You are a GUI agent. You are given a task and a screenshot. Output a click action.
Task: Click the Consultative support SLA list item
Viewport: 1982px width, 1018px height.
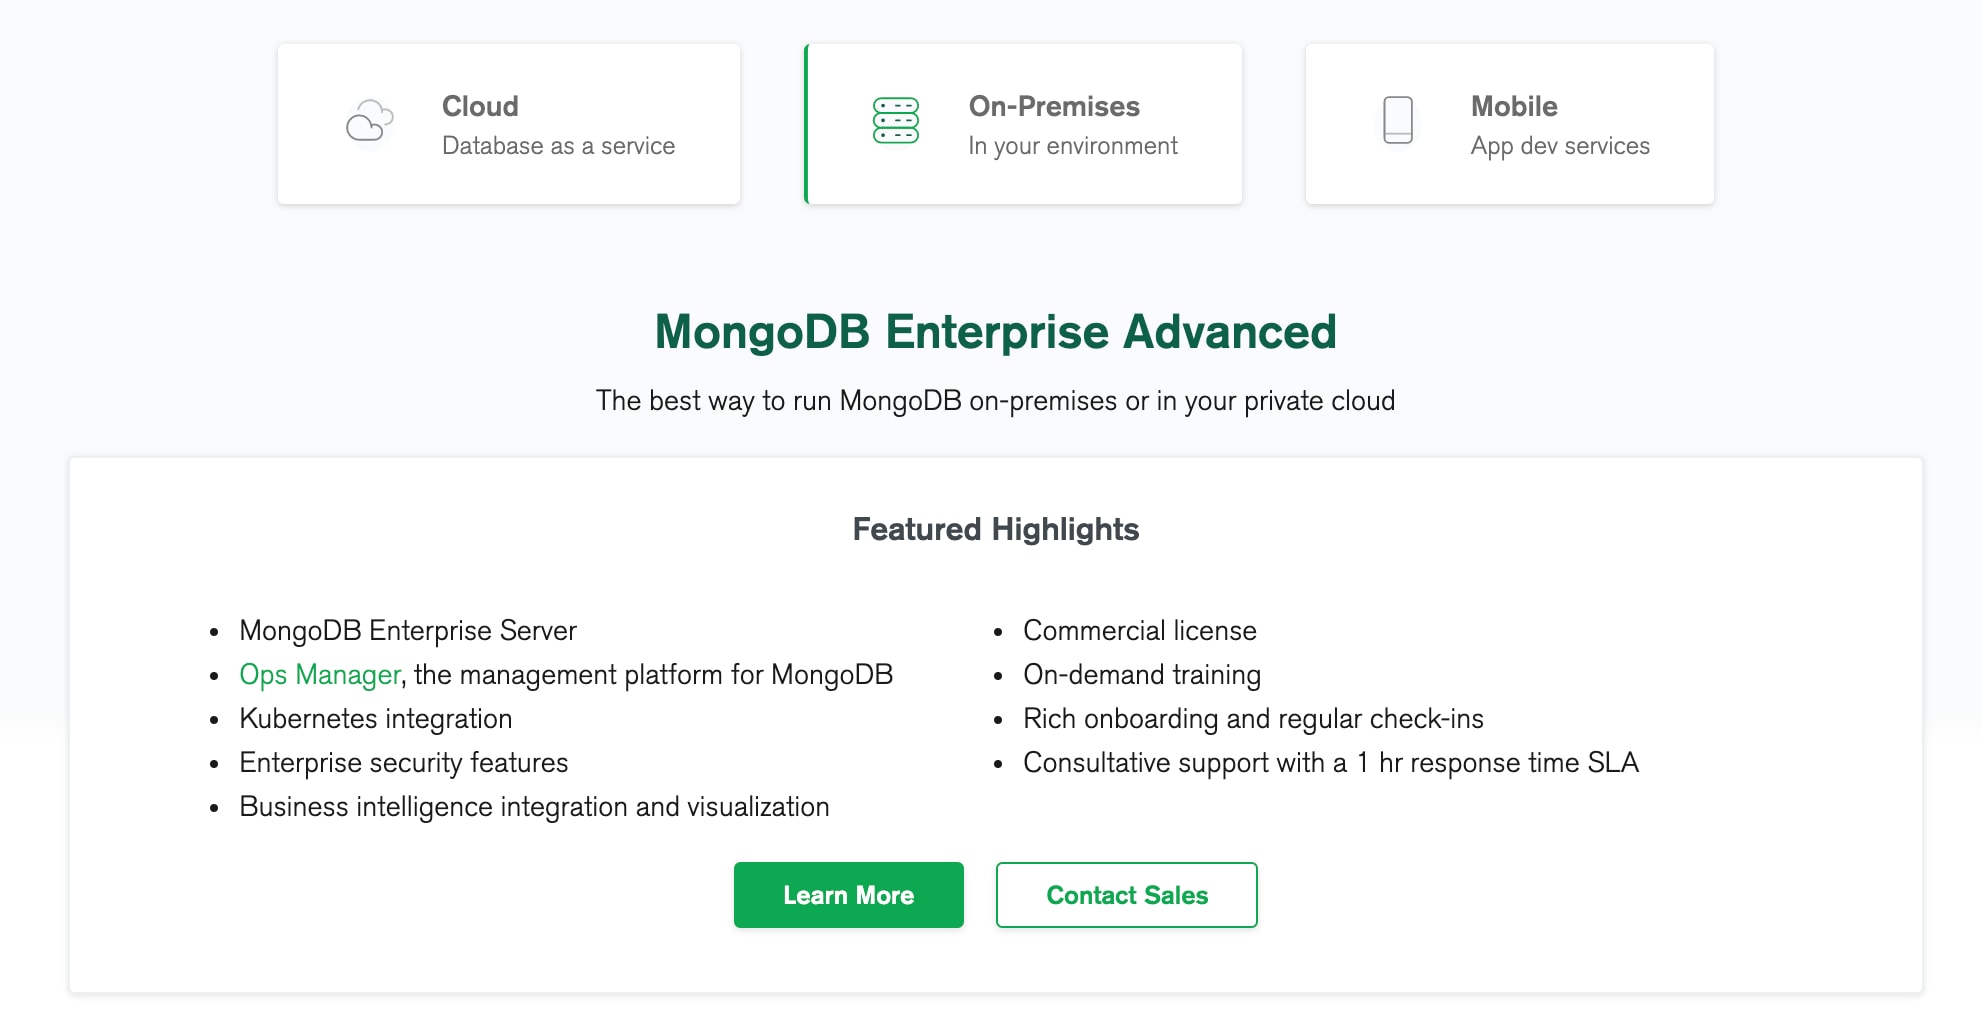[x=1330, y=762]
